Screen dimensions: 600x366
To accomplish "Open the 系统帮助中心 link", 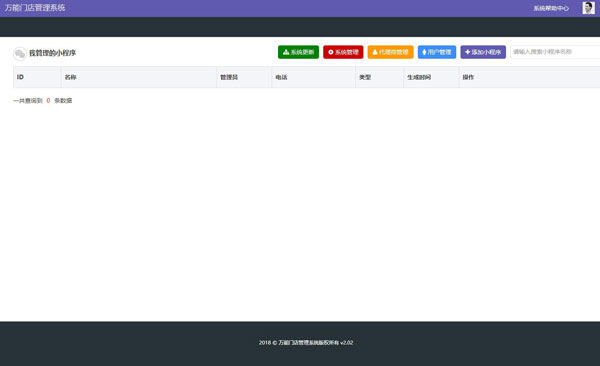I will coord(551,8).
